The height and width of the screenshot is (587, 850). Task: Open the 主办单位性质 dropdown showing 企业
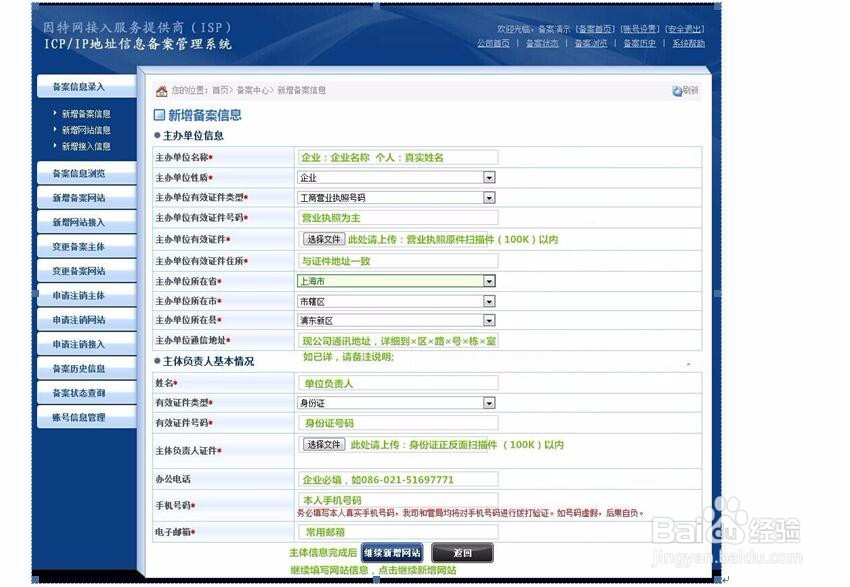point(489,177)
